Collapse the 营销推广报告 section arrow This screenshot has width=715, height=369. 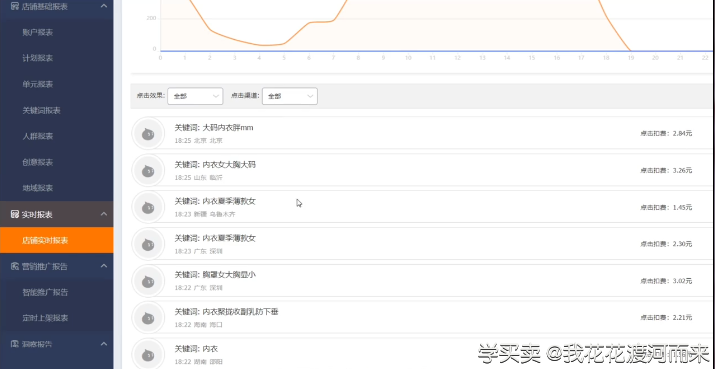click(x=104, y=266)
